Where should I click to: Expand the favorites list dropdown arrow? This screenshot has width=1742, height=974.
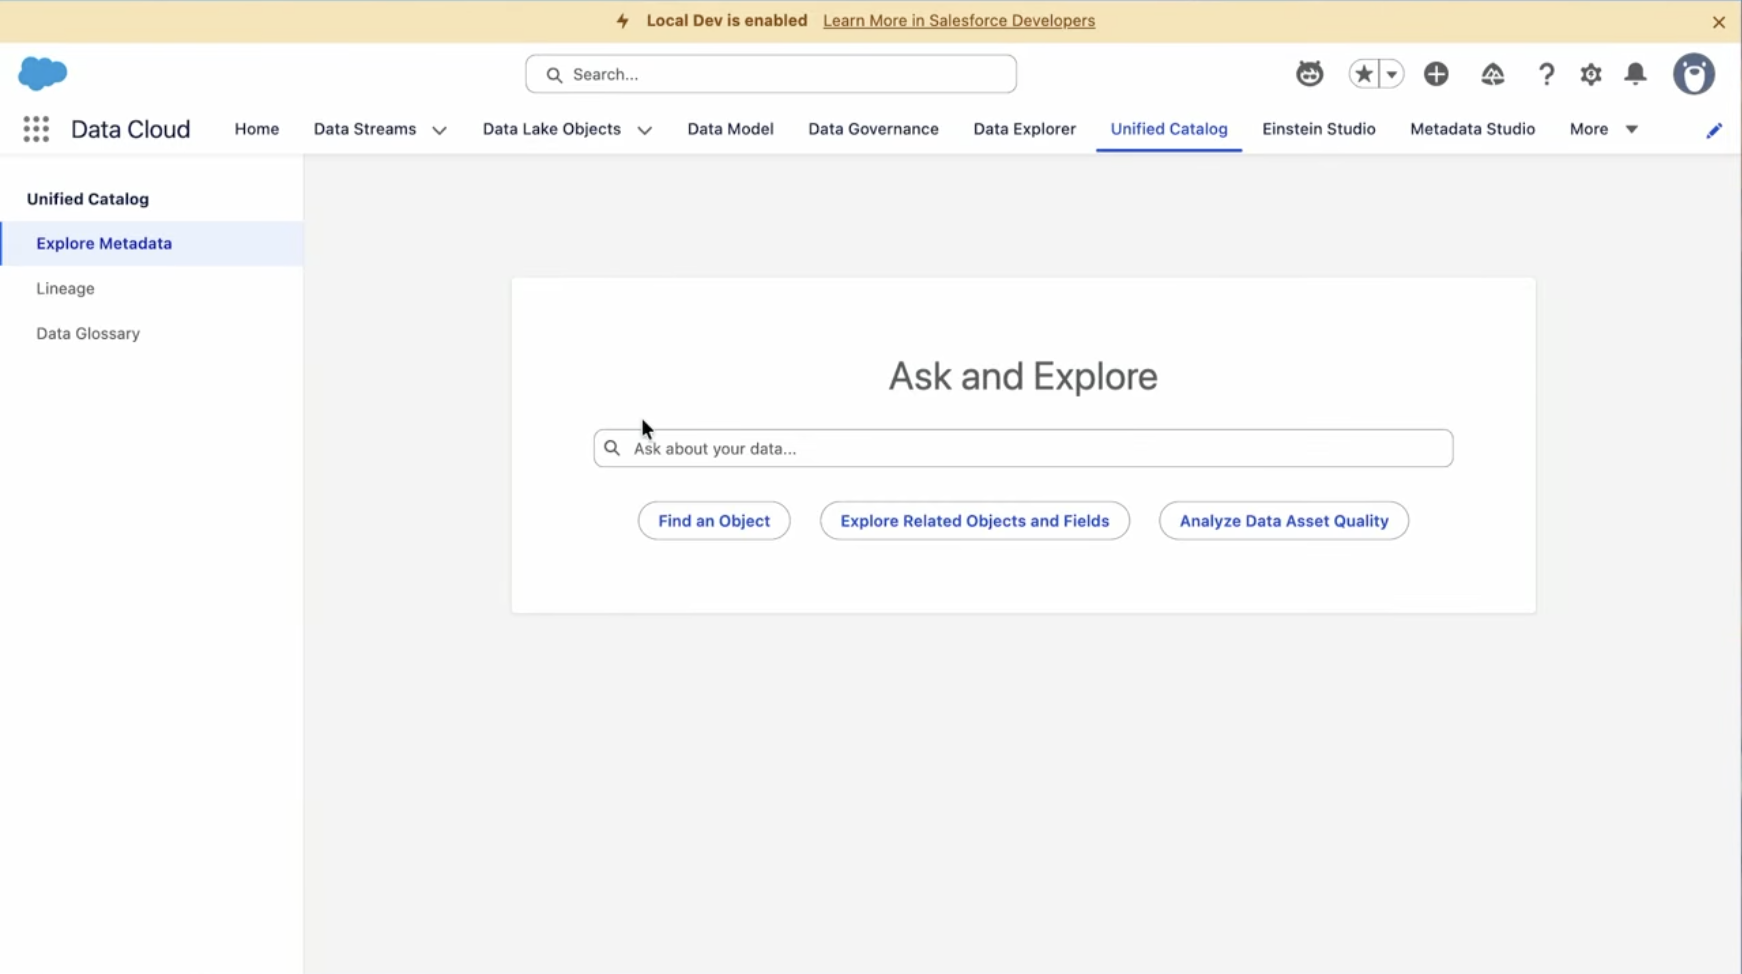(1391, 74)
